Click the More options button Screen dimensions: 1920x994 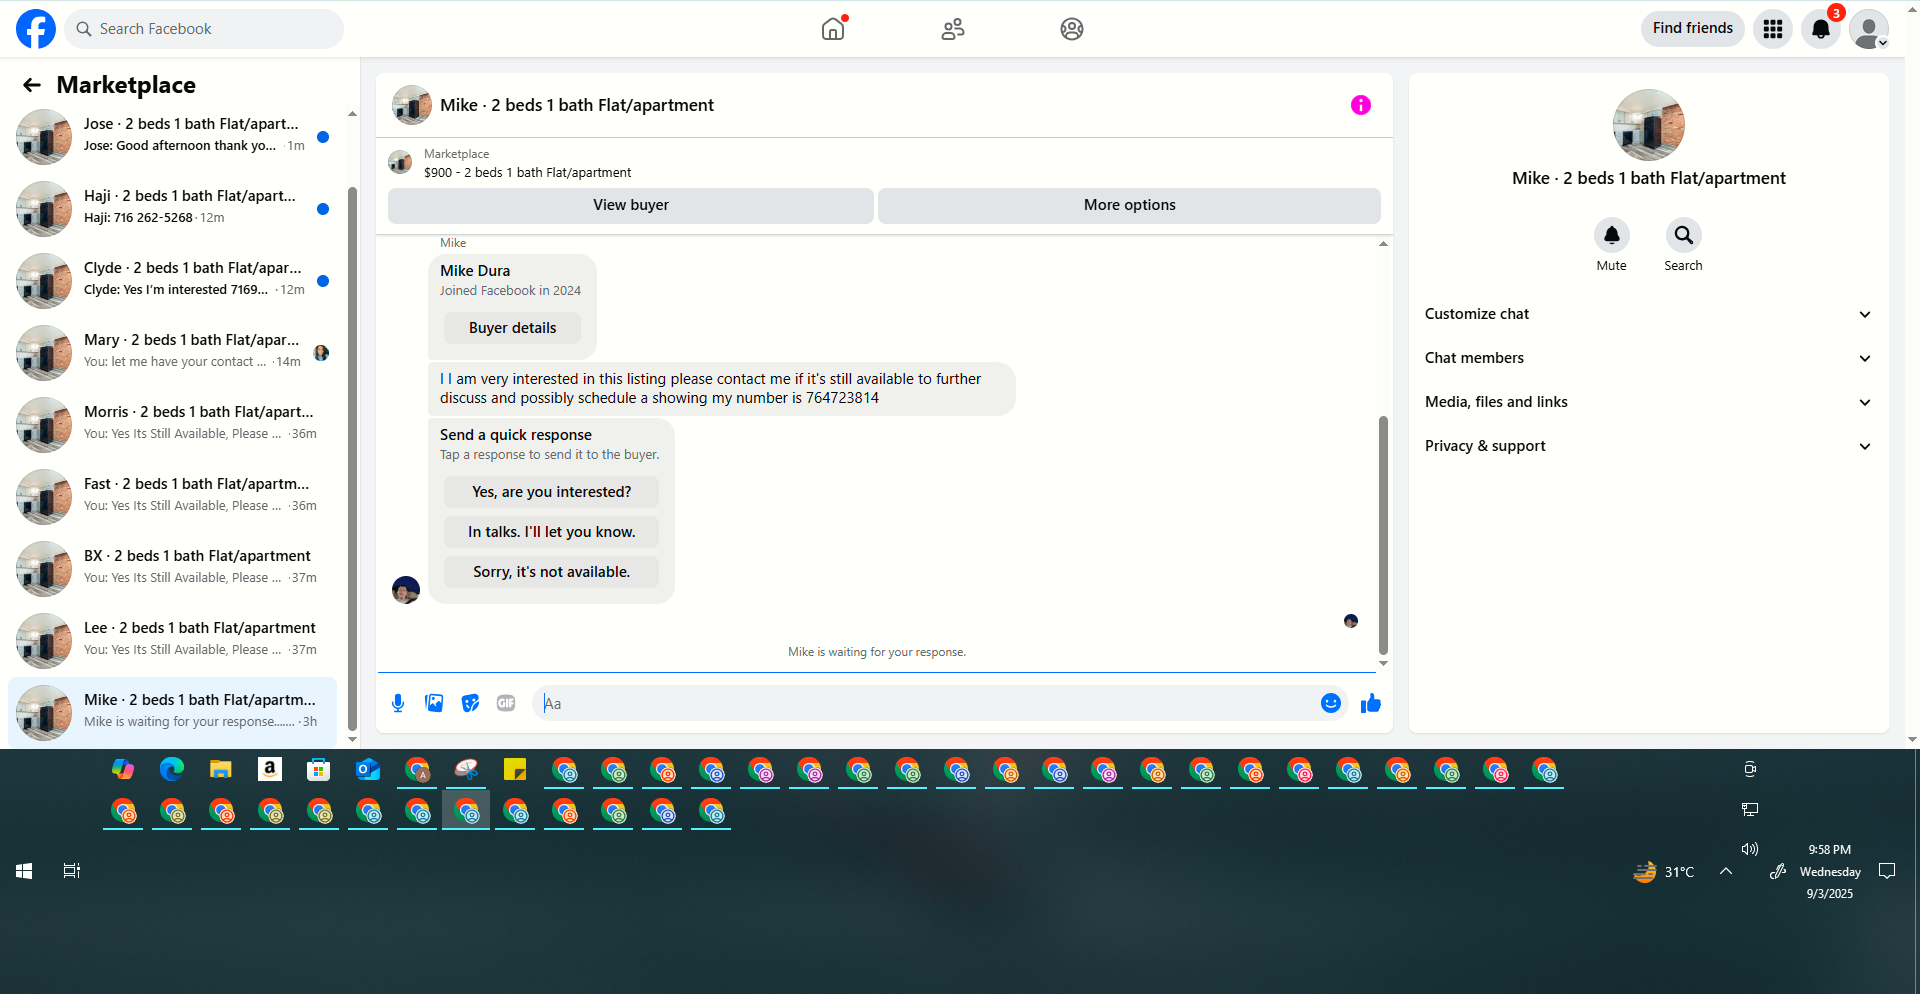1130,205
